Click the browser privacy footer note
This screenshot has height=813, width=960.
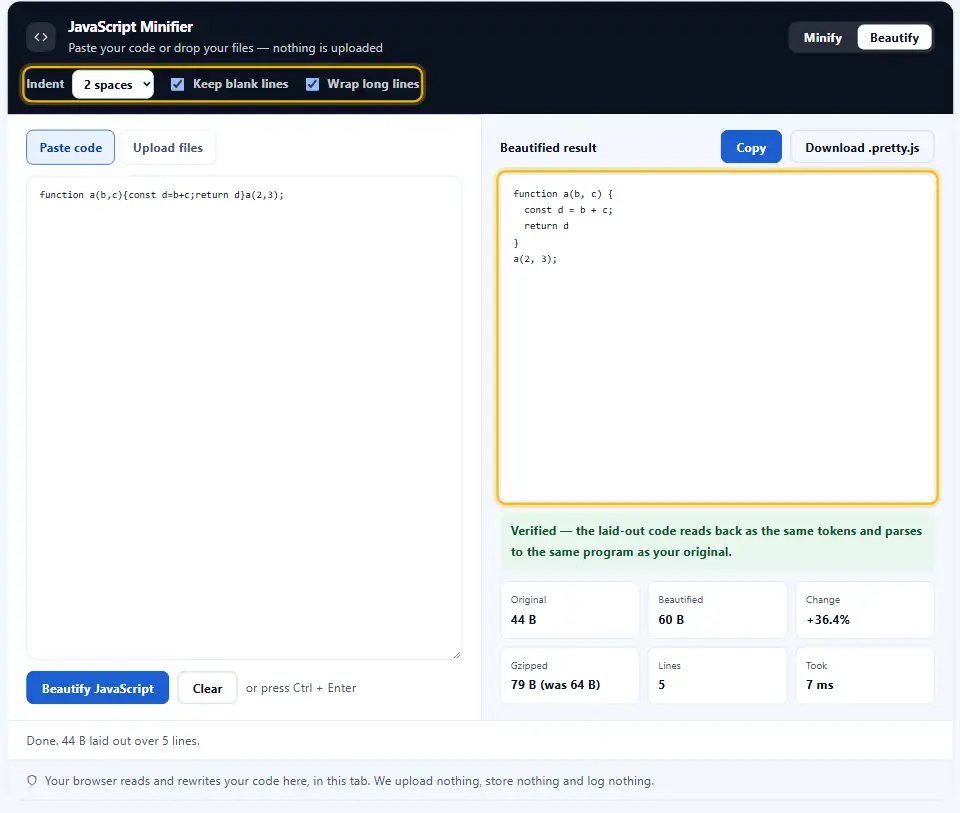coord(349,781)
